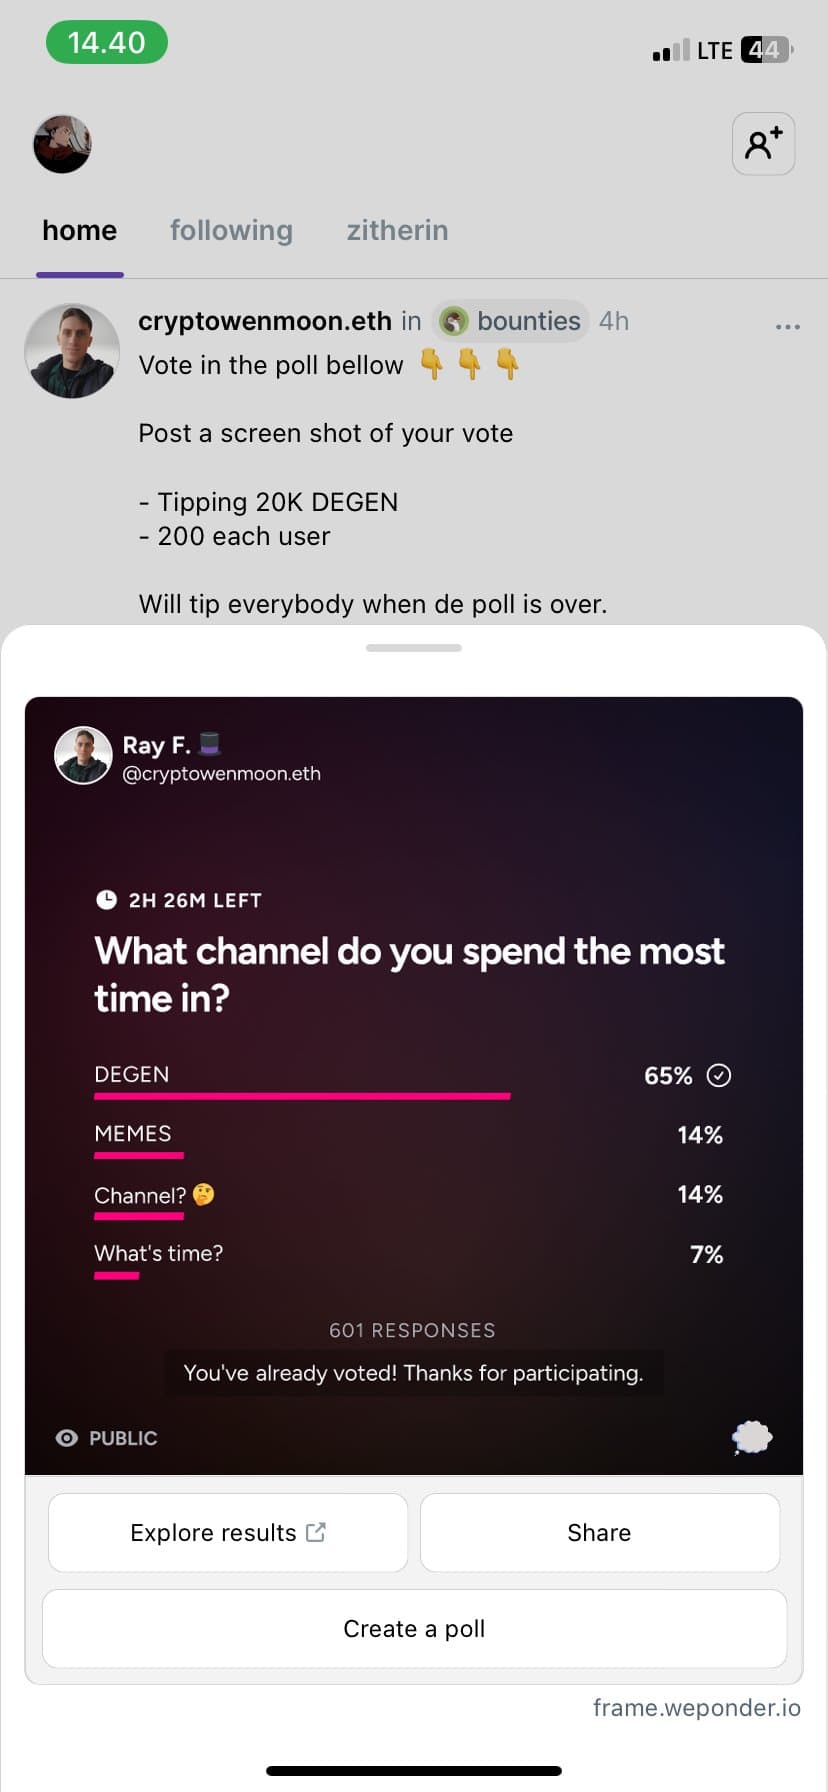The image size is (828, 1792).
Task: Click the Weponder cloud logo icon
Action: [752, 1437]
